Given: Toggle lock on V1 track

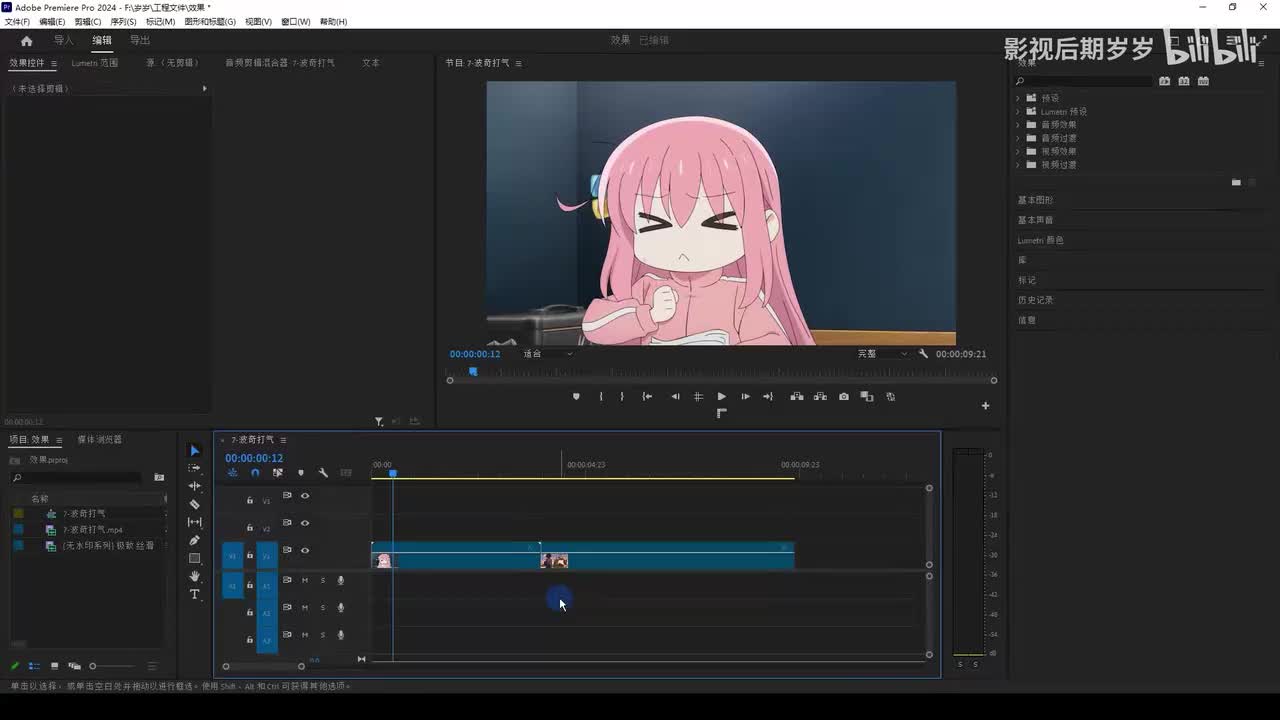Looking at the screenshot, I should [250, 555].
